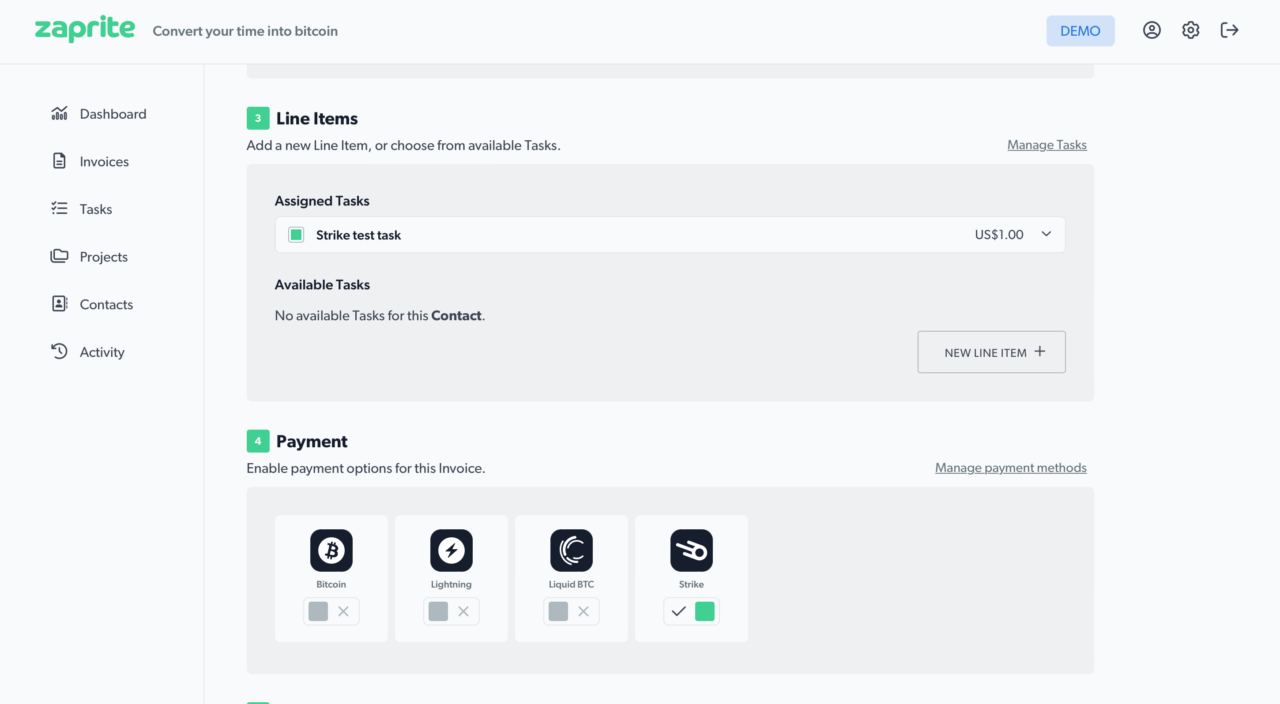Click the Activity history icon in sidebar
1280x704 pixels.
(59, 352)
